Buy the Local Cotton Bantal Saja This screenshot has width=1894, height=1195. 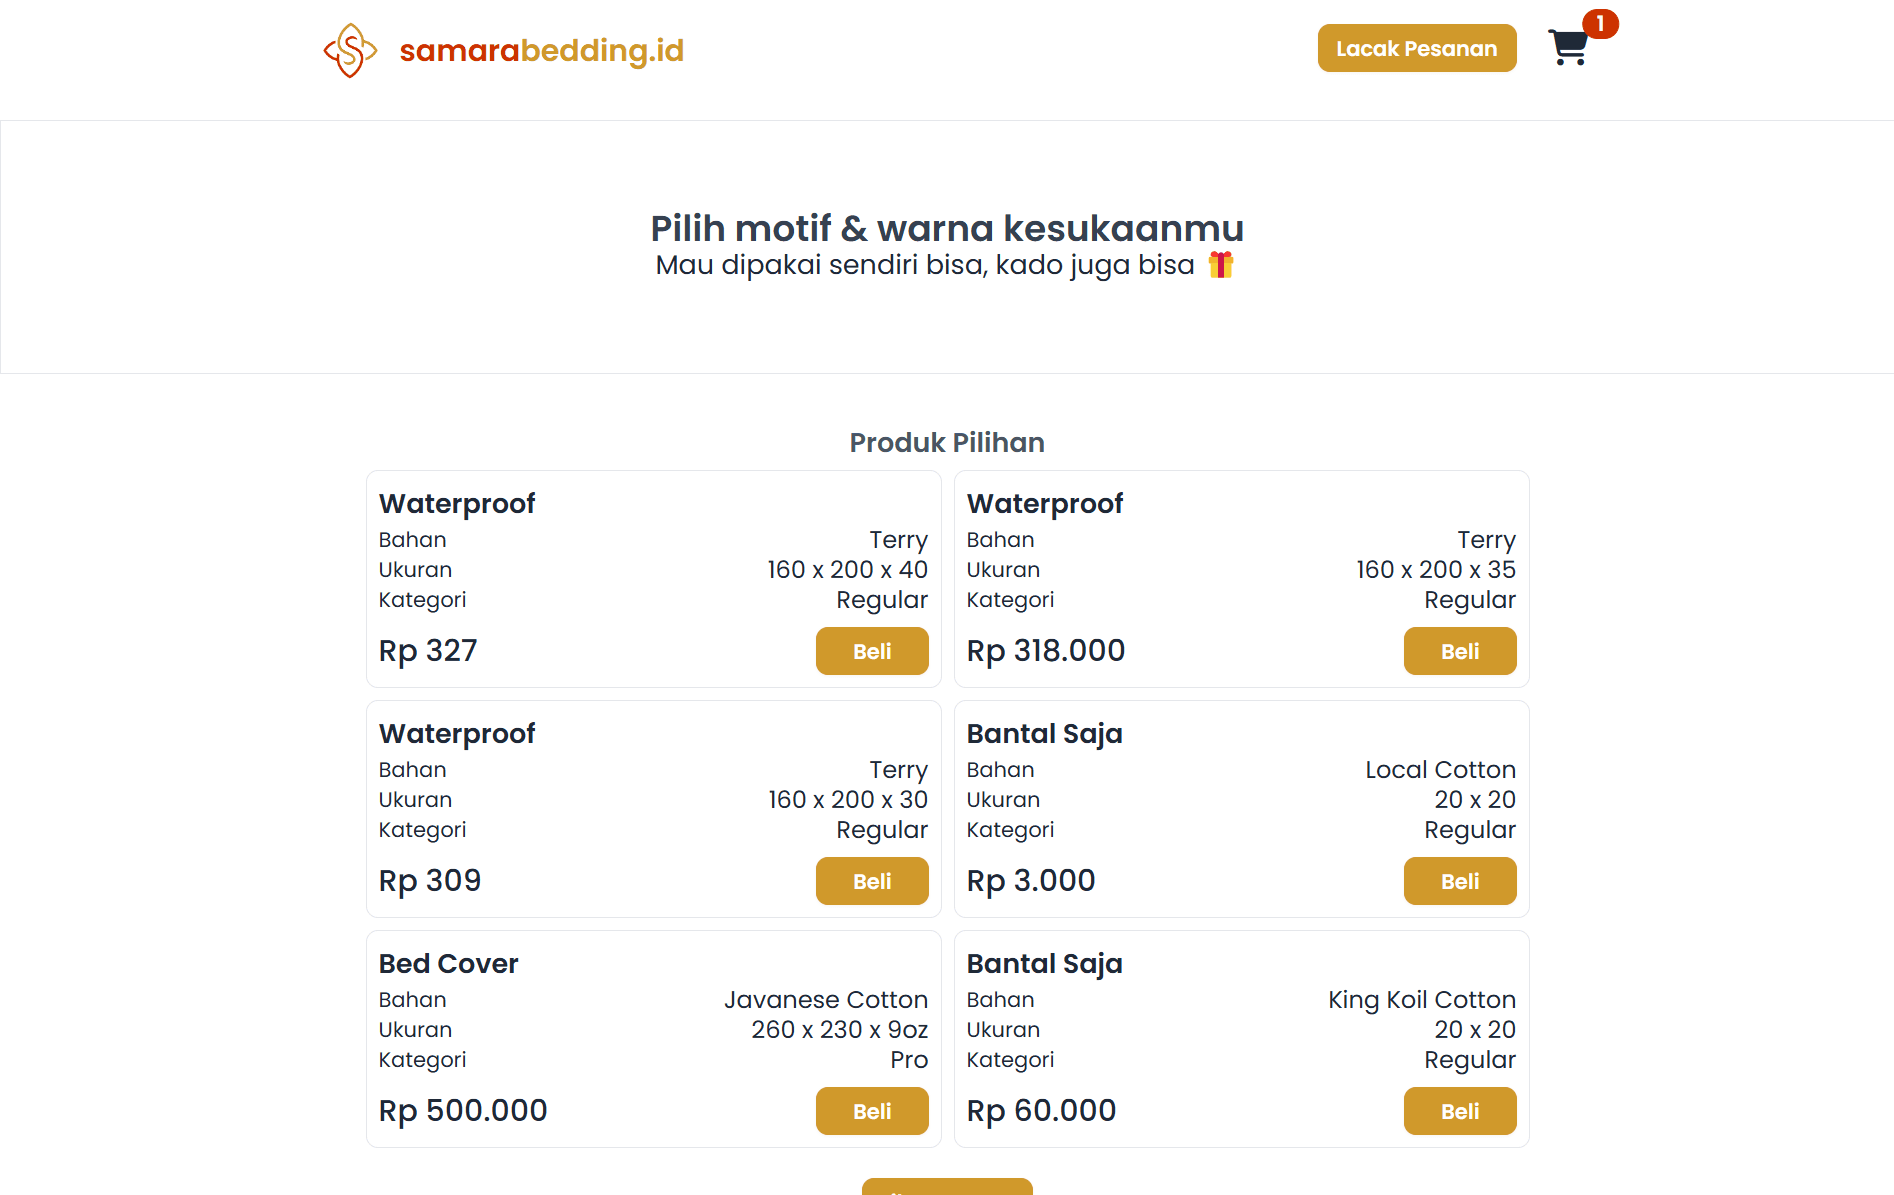[1460, 881]
